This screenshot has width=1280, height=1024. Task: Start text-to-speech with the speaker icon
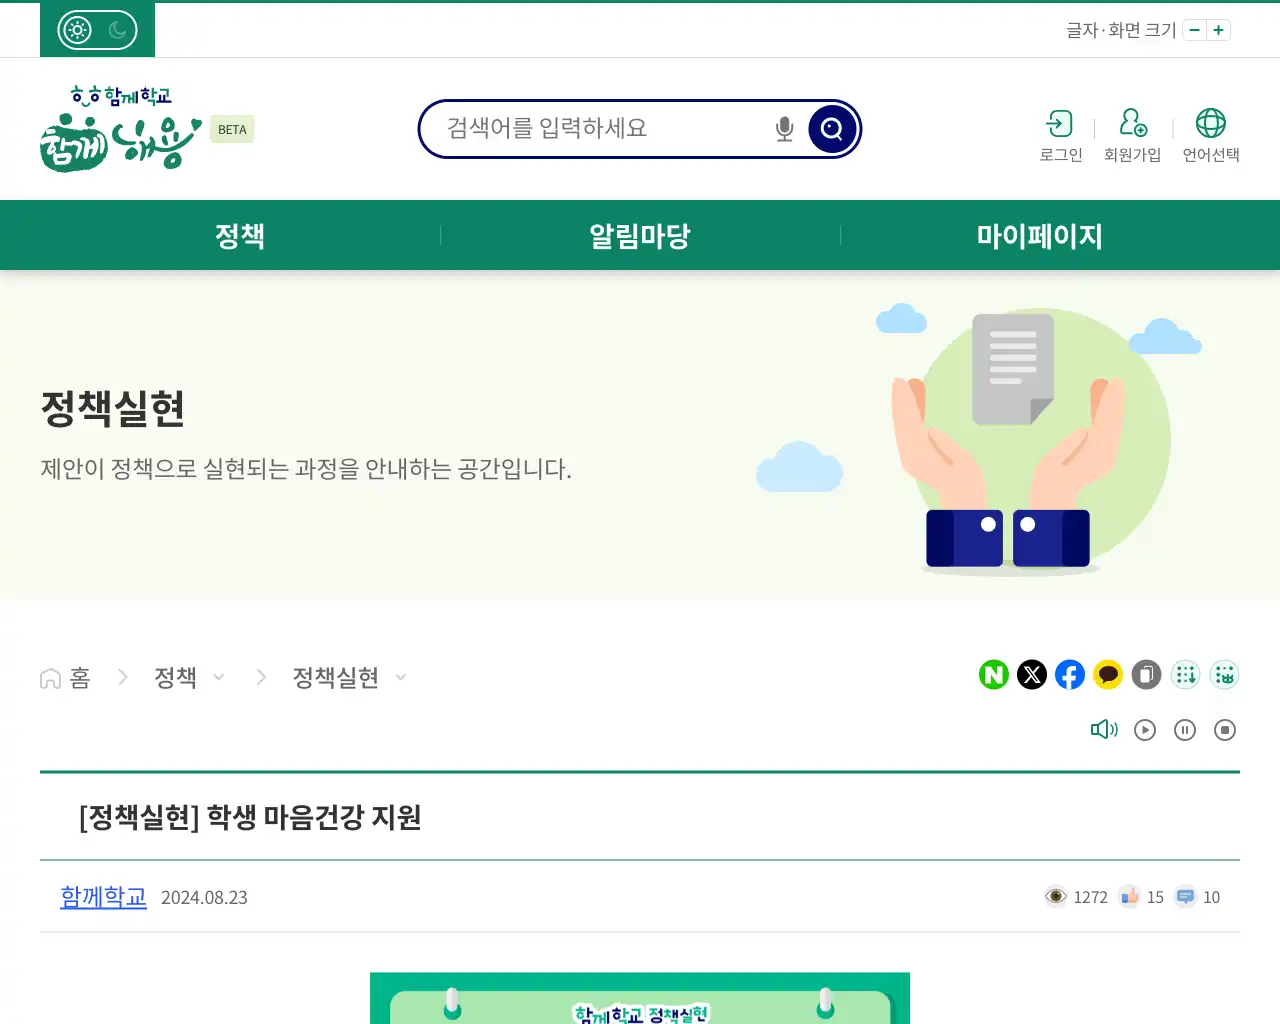1104,729
